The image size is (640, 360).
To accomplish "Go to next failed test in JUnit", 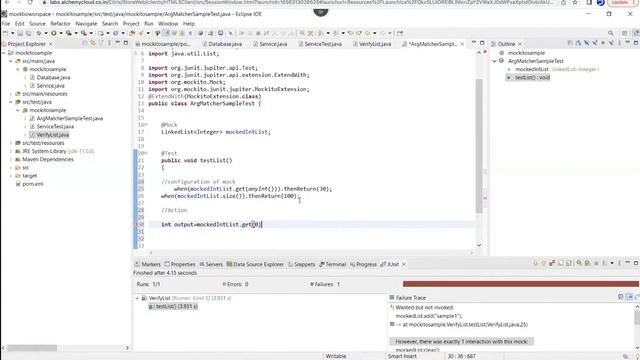I will coord(535,263).
